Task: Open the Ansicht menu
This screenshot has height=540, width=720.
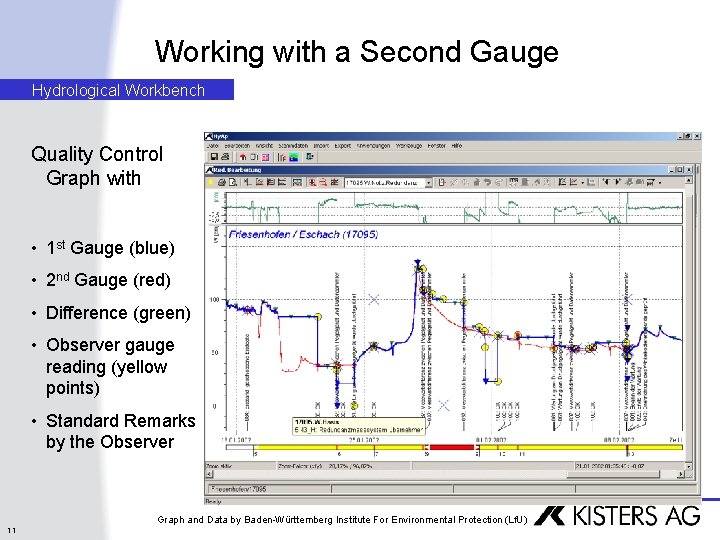Action: tap(264, 146)
